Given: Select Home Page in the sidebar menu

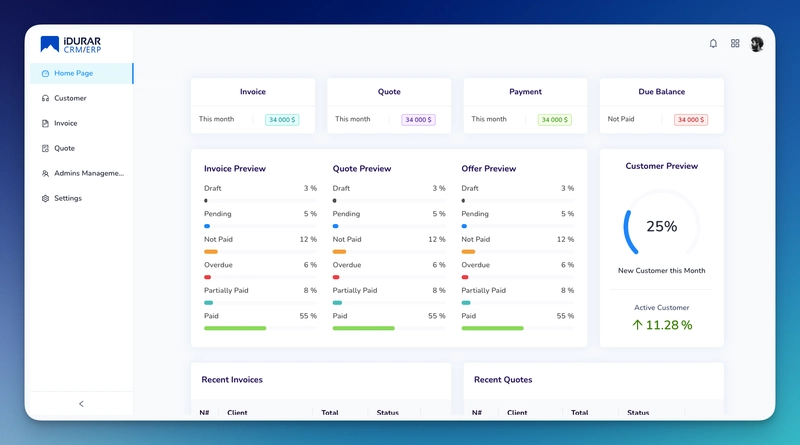Looking at the screenshot, I should point(73,73).
